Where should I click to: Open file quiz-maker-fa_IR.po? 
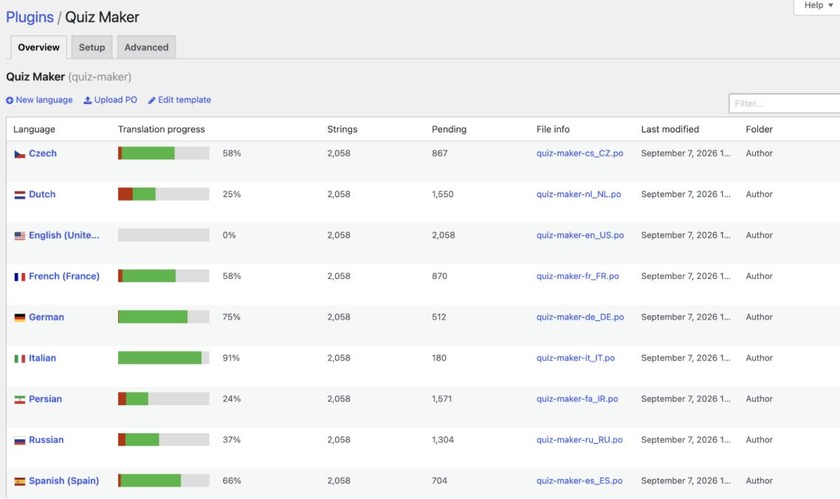point(577,399)
